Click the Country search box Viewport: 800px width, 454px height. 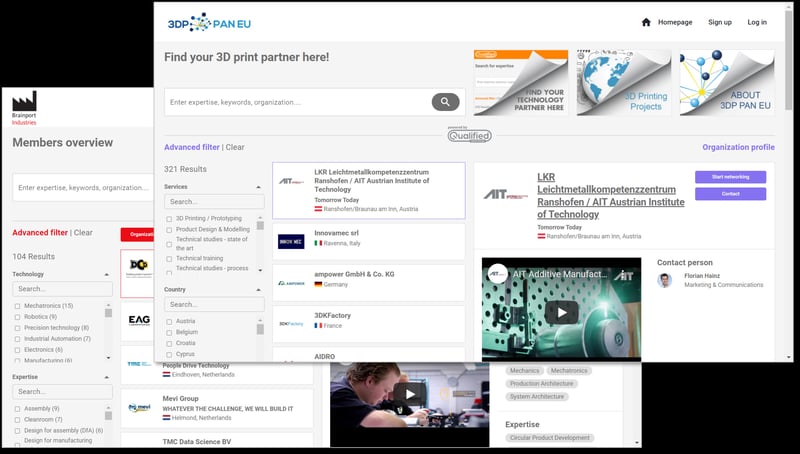(x=214, y=304)
